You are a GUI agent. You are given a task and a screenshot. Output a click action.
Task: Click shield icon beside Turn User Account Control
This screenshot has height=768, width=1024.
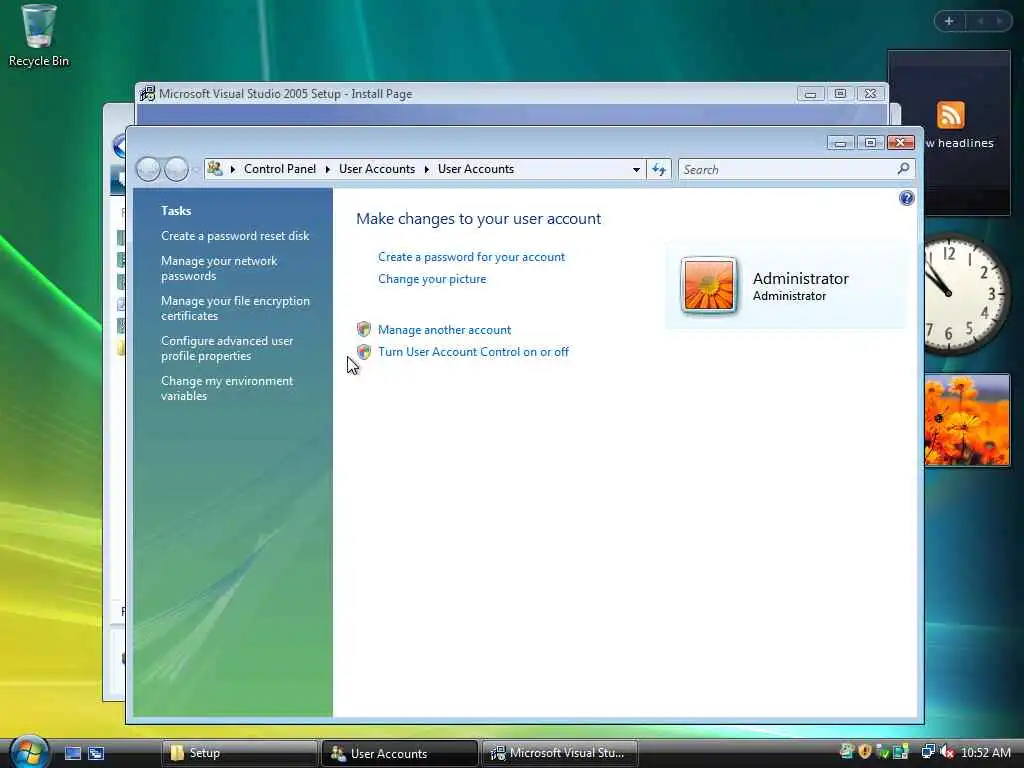click(x=364, y=351)
